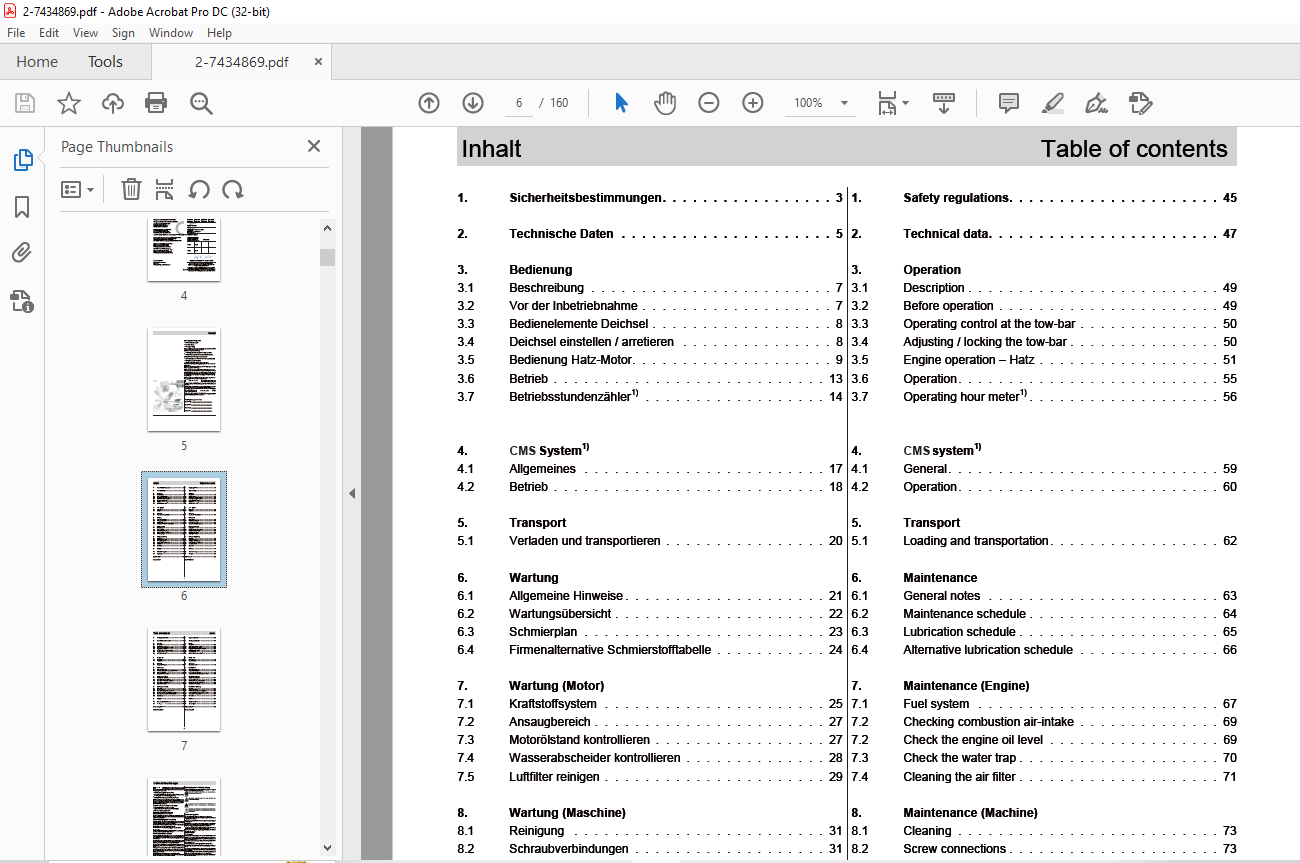Click the thumbnails scrollbar down arrow
This screenshot has height=863, width=1300.
point(327,847)
